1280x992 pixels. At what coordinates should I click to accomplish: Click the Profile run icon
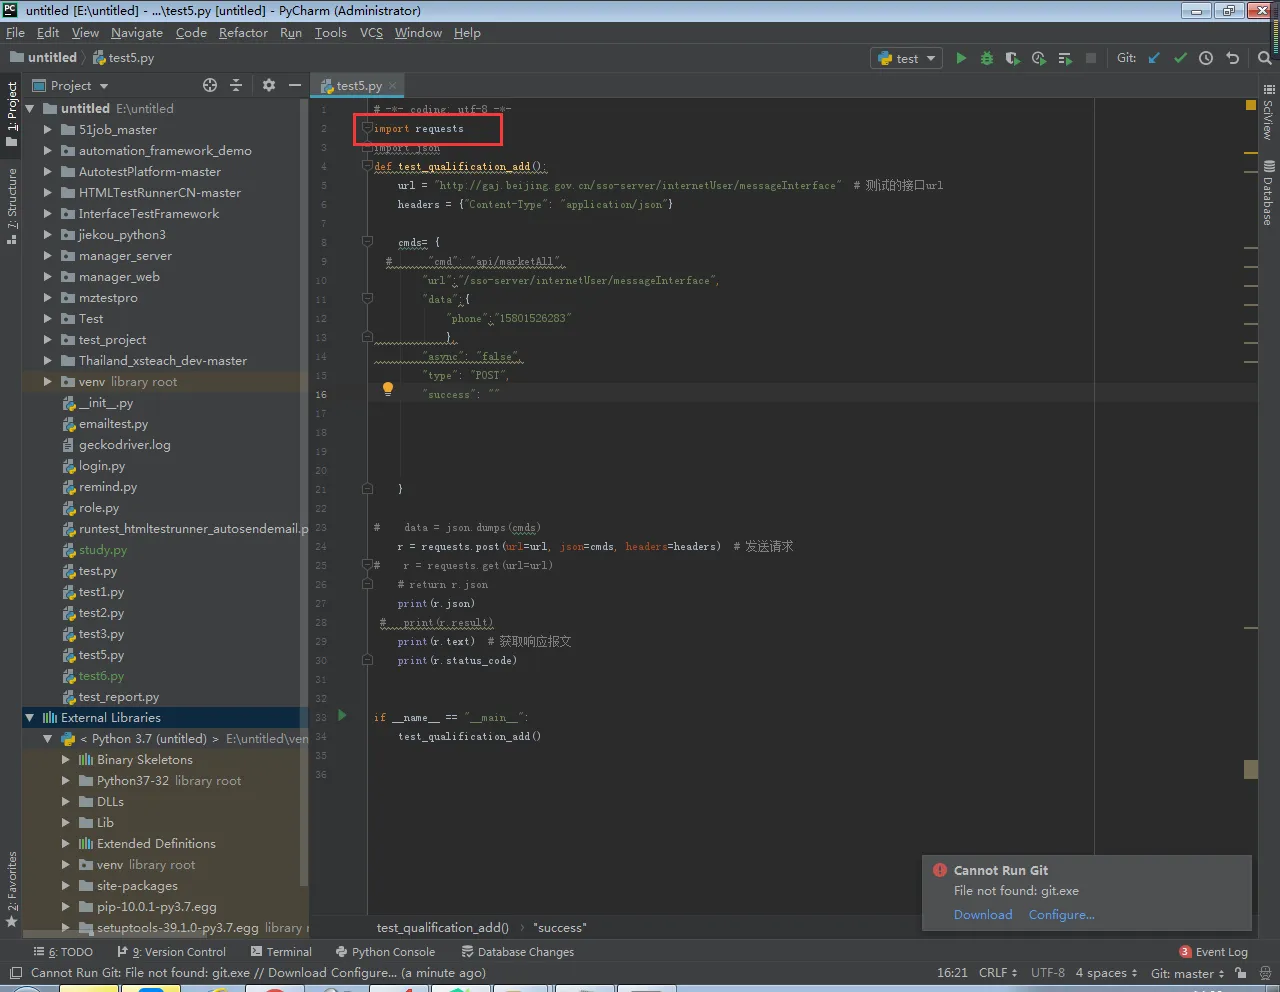(1039, 58)
